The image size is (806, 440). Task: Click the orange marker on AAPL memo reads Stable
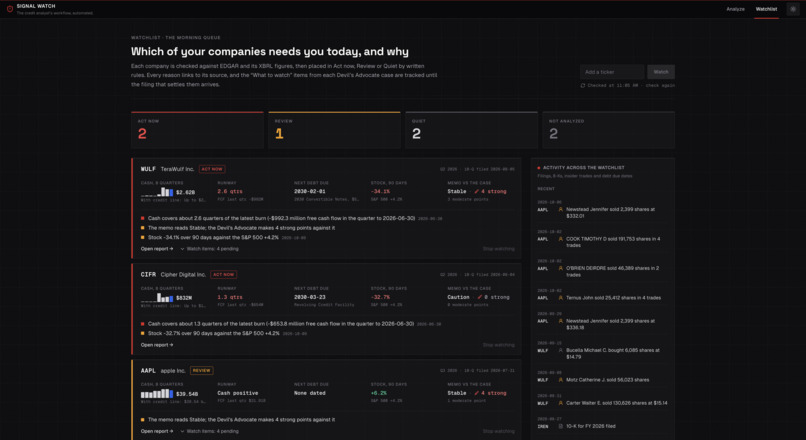click(x=143, y=420)
